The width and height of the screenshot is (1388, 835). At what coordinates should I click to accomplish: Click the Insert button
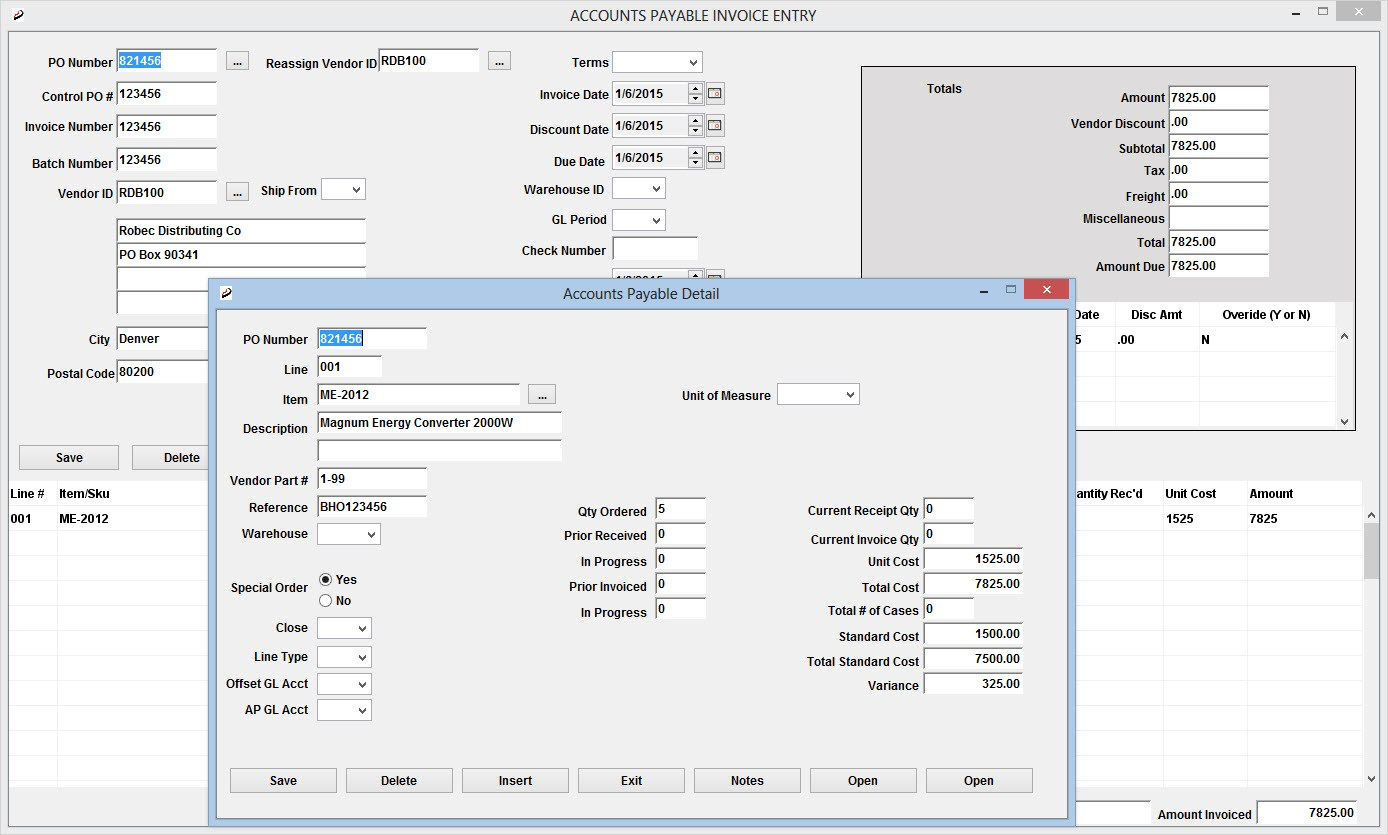click(515, 780)
